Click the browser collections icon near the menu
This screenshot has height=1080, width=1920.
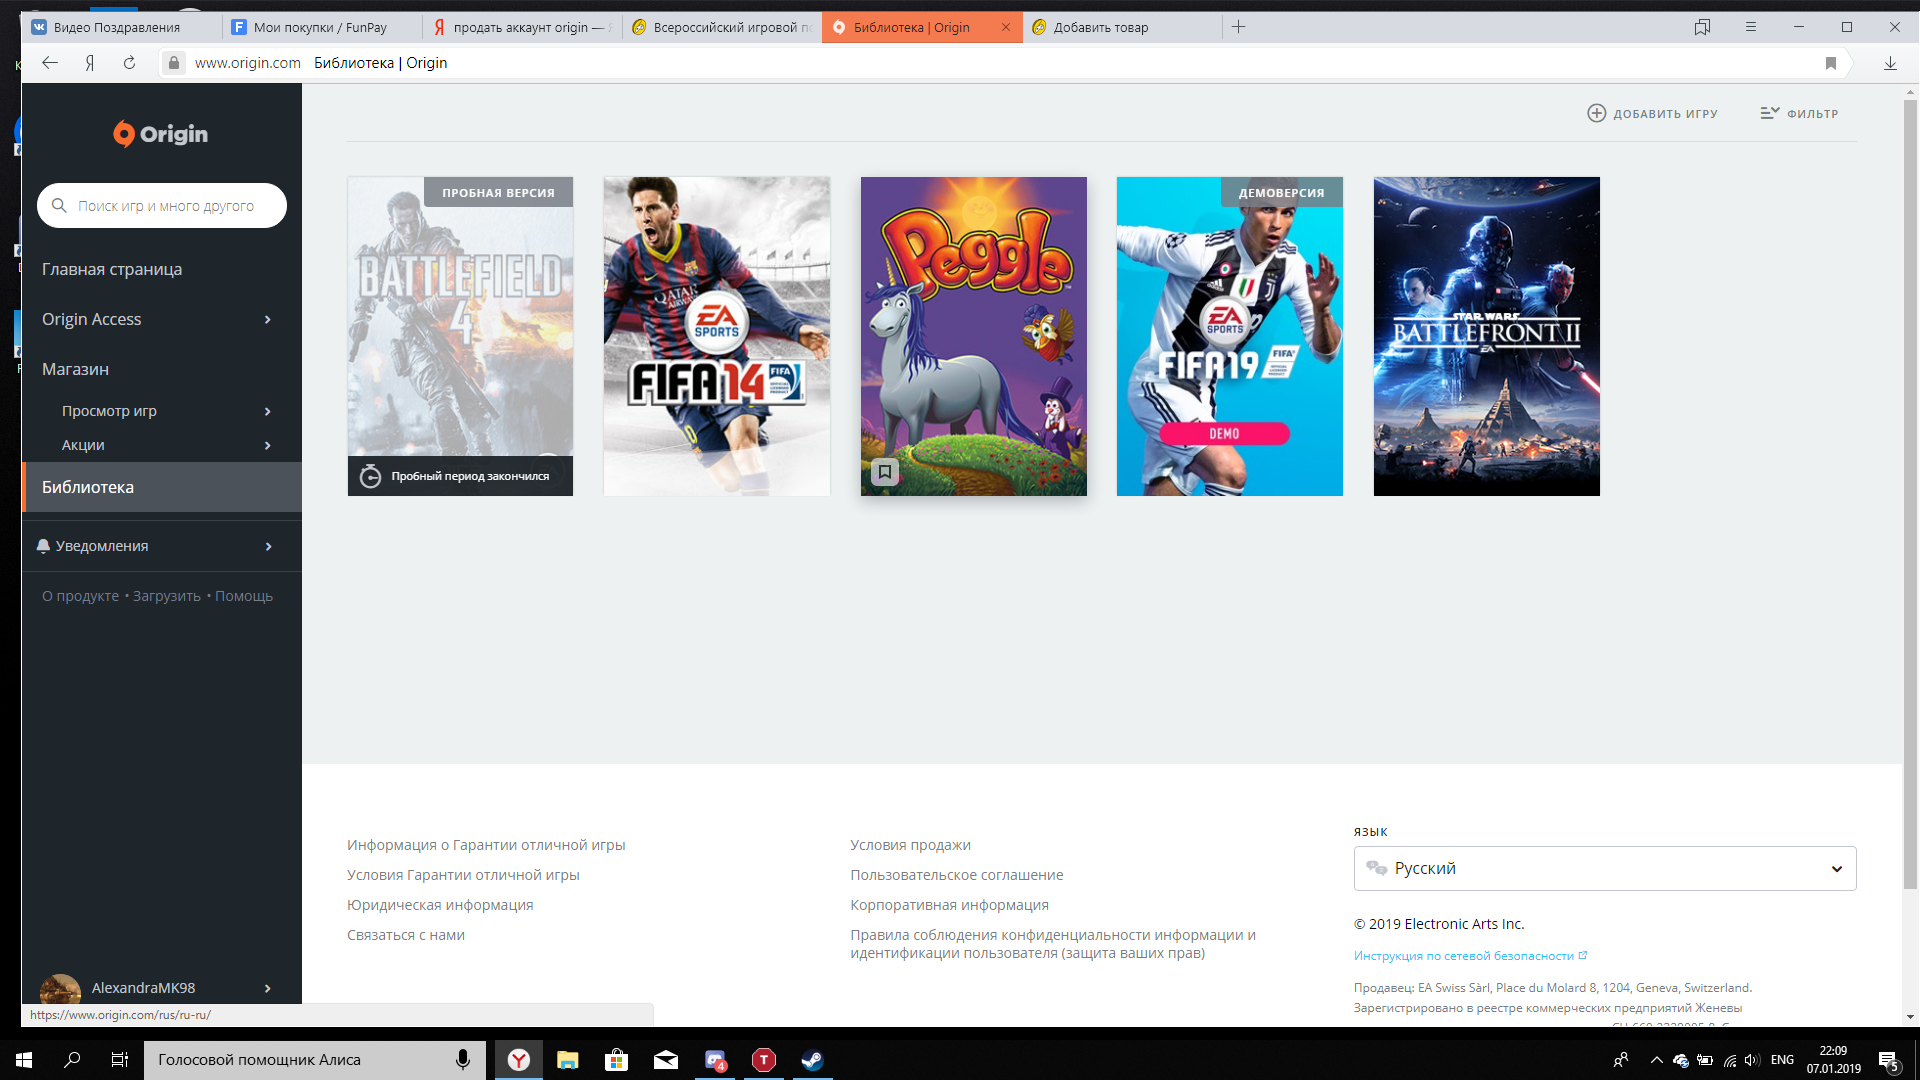point(1702,27)
